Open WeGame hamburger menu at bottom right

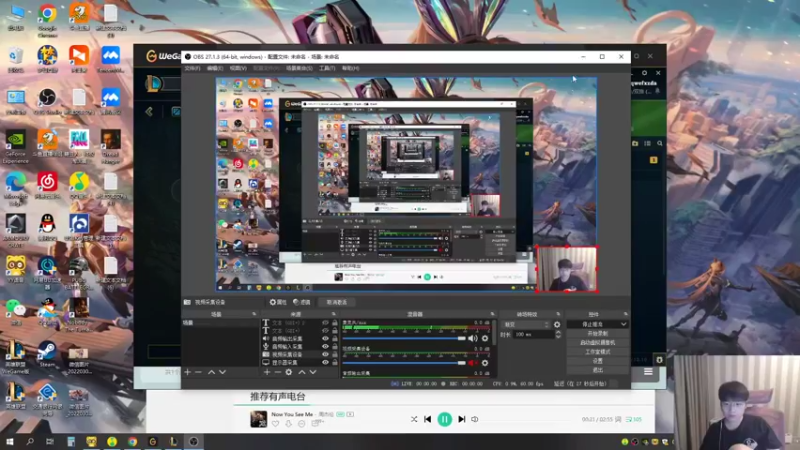click(x=648, y=371)
